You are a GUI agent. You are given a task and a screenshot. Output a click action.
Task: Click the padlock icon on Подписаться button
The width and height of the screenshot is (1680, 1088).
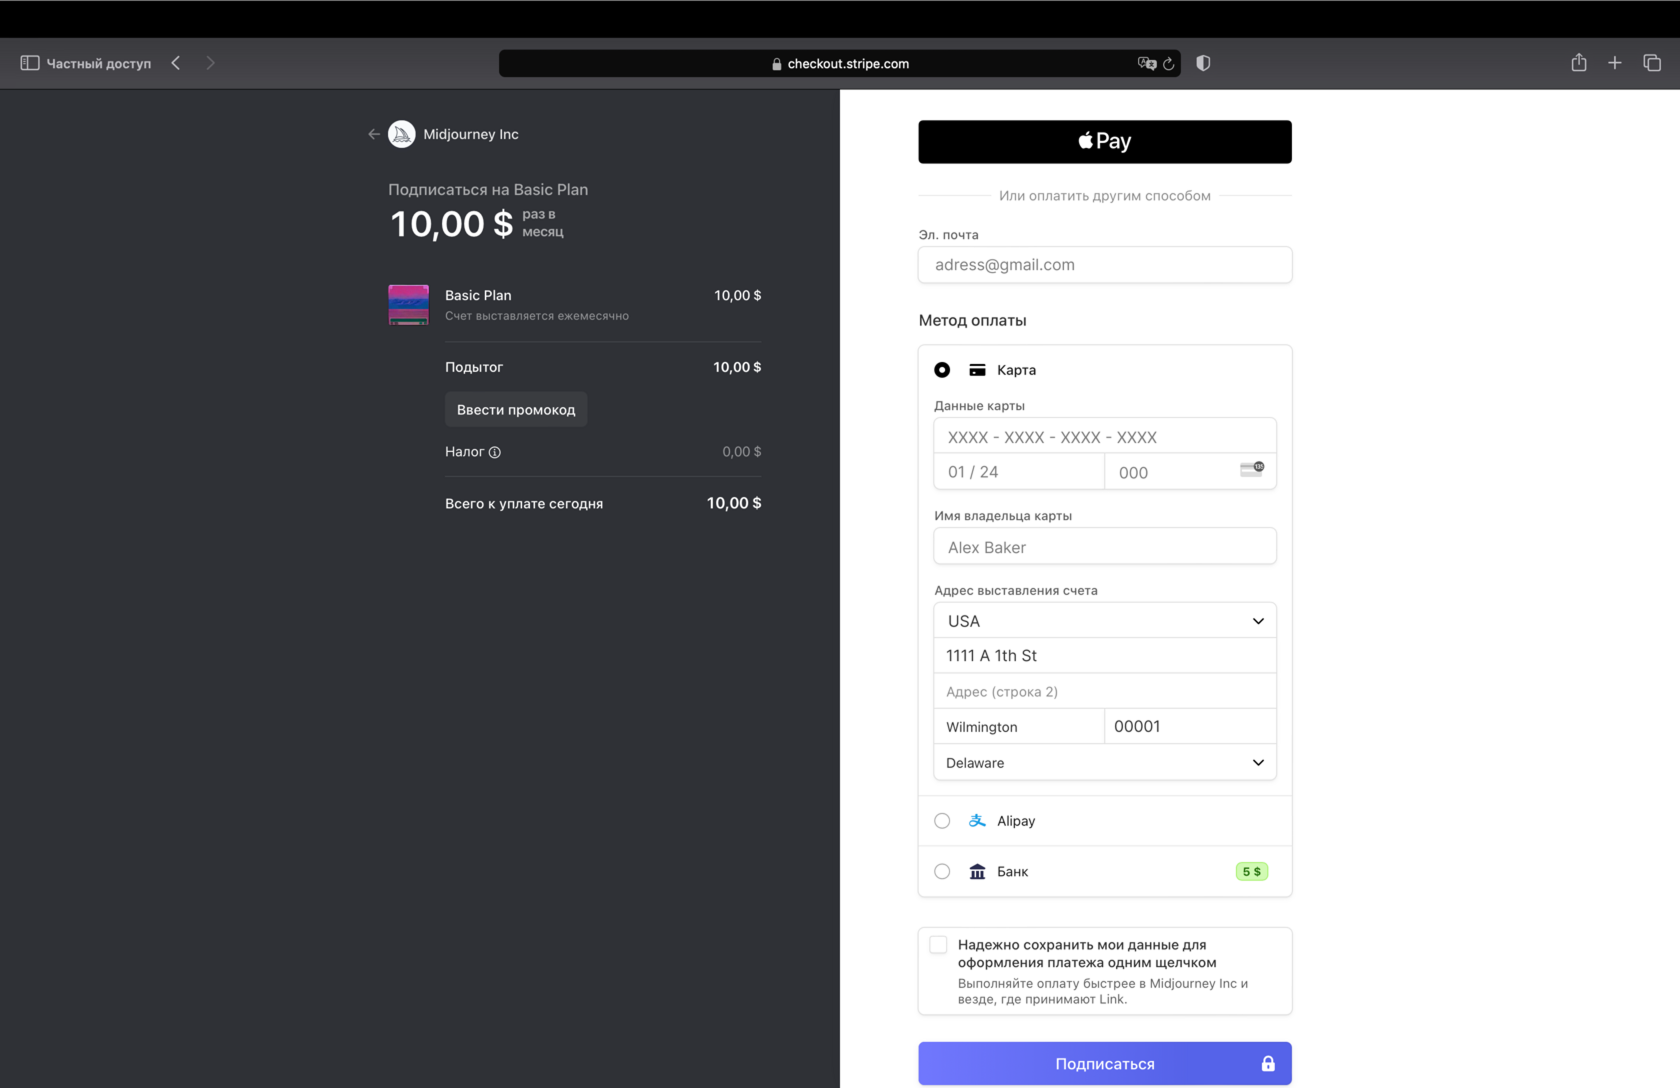point(1268,1064)
